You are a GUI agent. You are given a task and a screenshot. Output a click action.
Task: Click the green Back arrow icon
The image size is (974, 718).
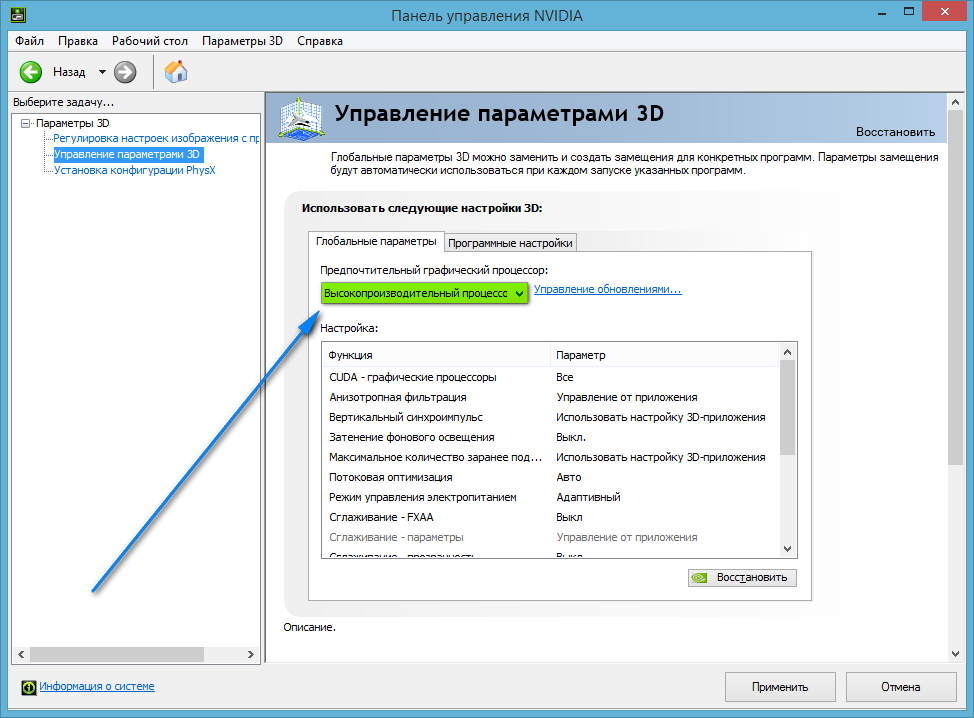pyautogui.click(x=30, y=72)
